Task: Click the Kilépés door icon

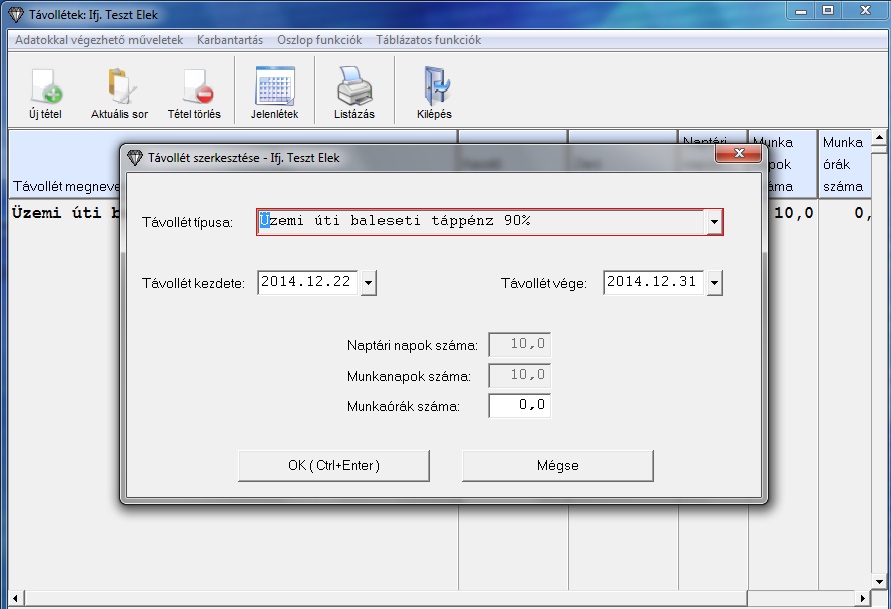Action: coord(434,87)
